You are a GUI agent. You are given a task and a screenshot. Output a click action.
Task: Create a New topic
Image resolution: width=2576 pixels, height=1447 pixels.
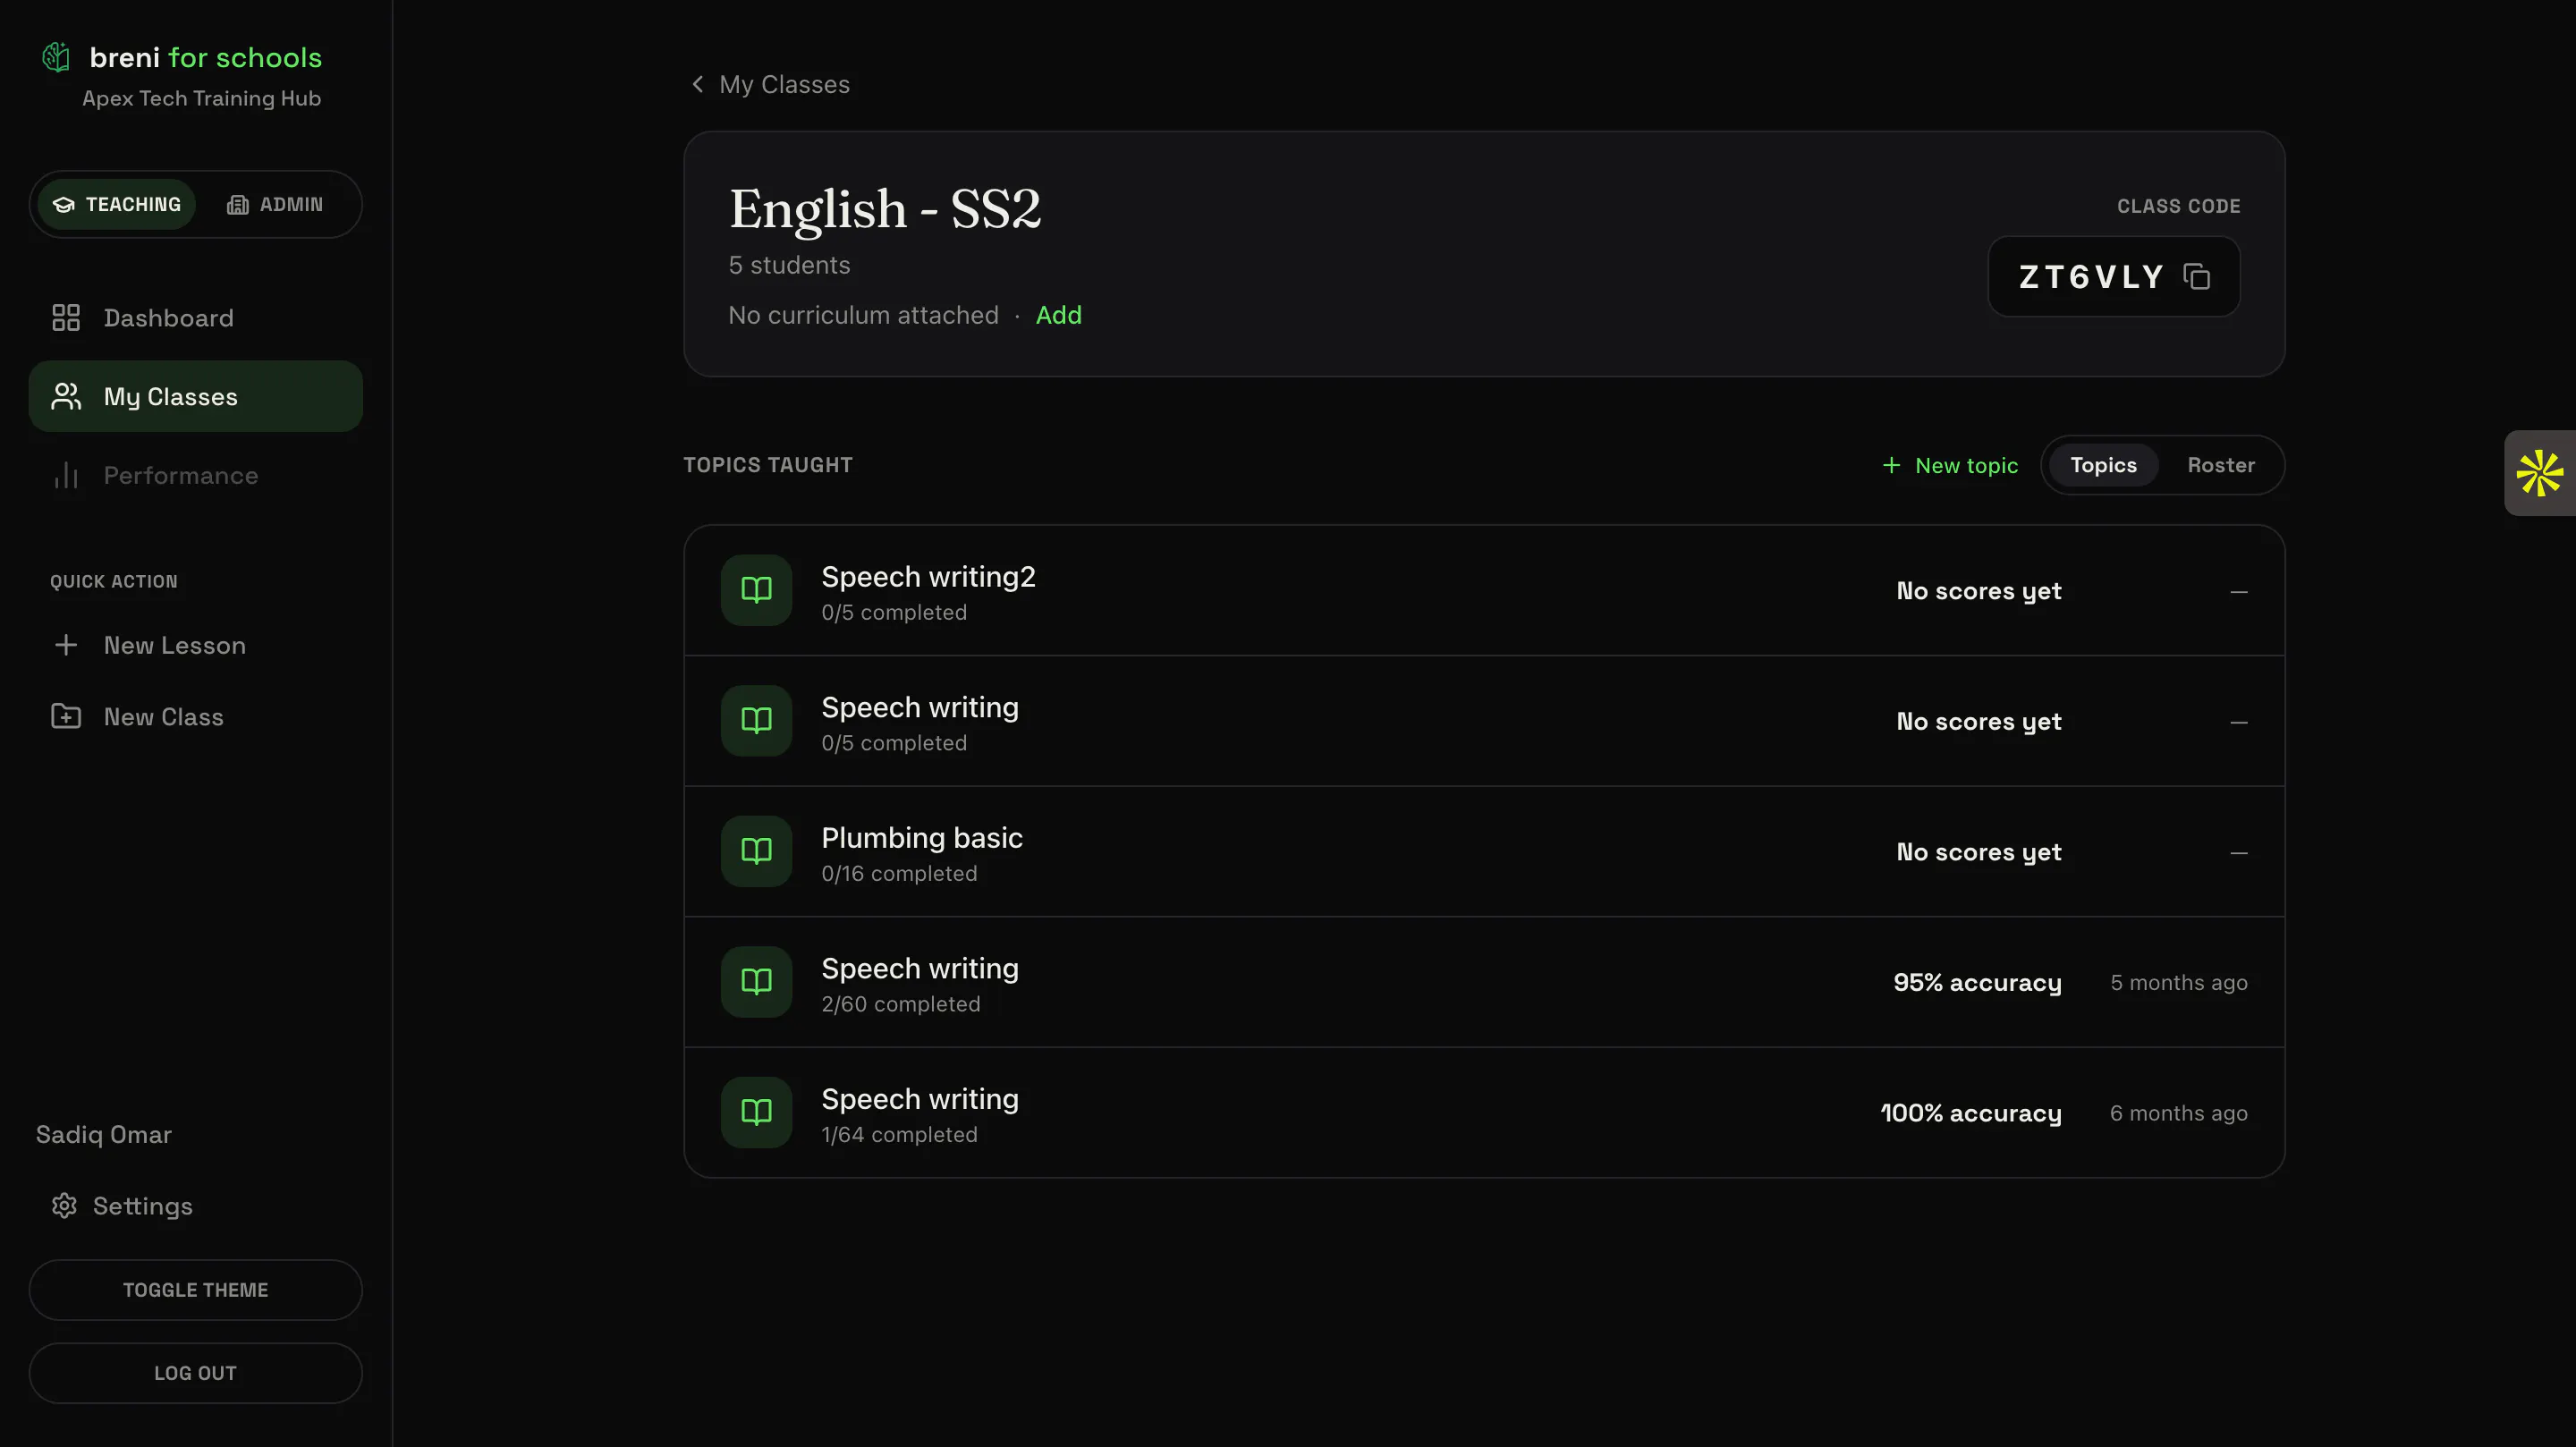click(x=1950, y=465)
